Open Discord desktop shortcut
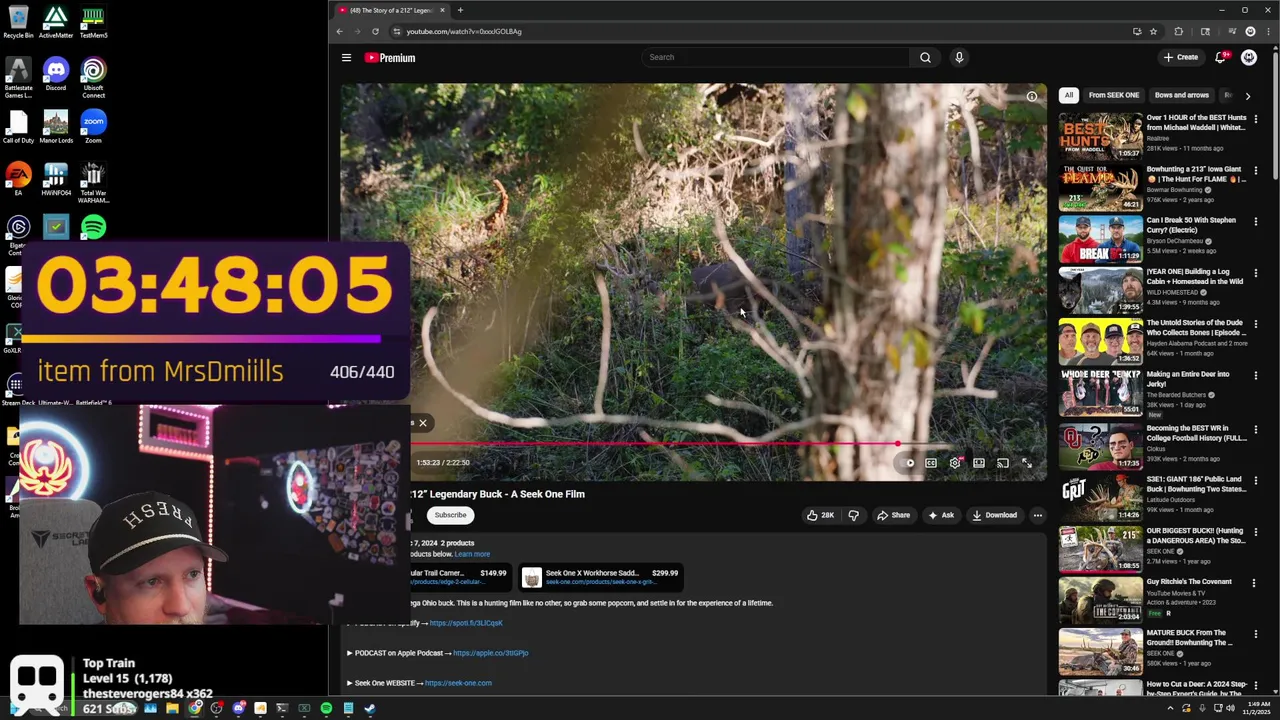The width and height of the screenshot is (1280, 720). (x=56, y=75)
